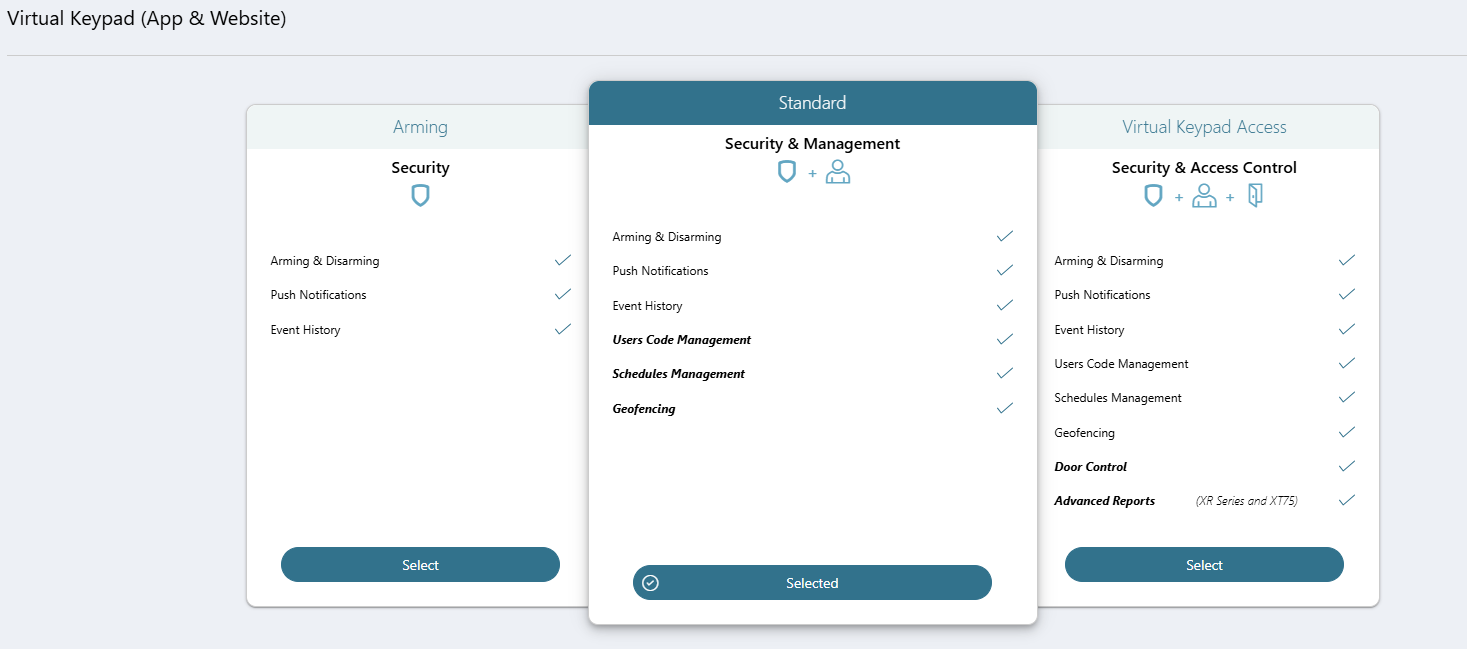Click Schedules Management feature in Standard plan
The width and height of the screenshot is (1467, 649).
(x=679, y=374)
